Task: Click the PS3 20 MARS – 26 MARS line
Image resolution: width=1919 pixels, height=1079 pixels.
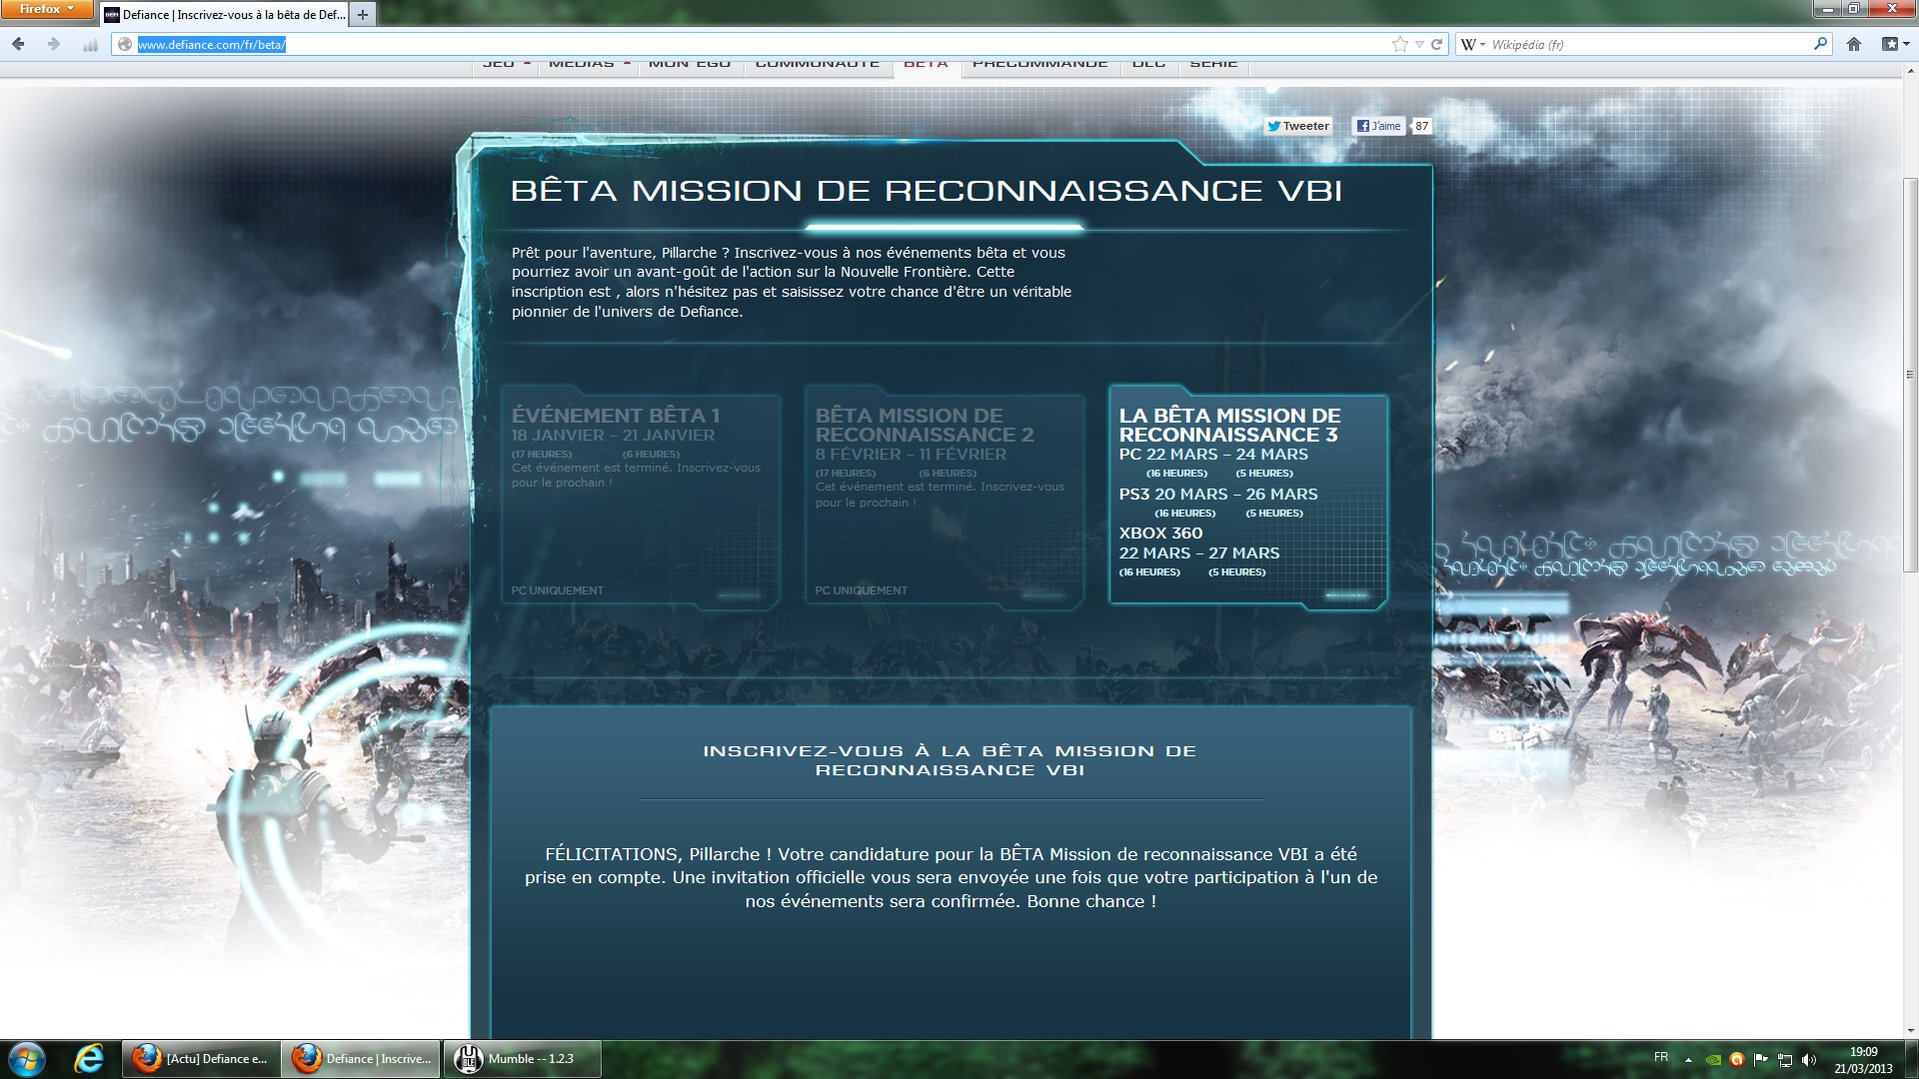Action: click(1218, 494)
